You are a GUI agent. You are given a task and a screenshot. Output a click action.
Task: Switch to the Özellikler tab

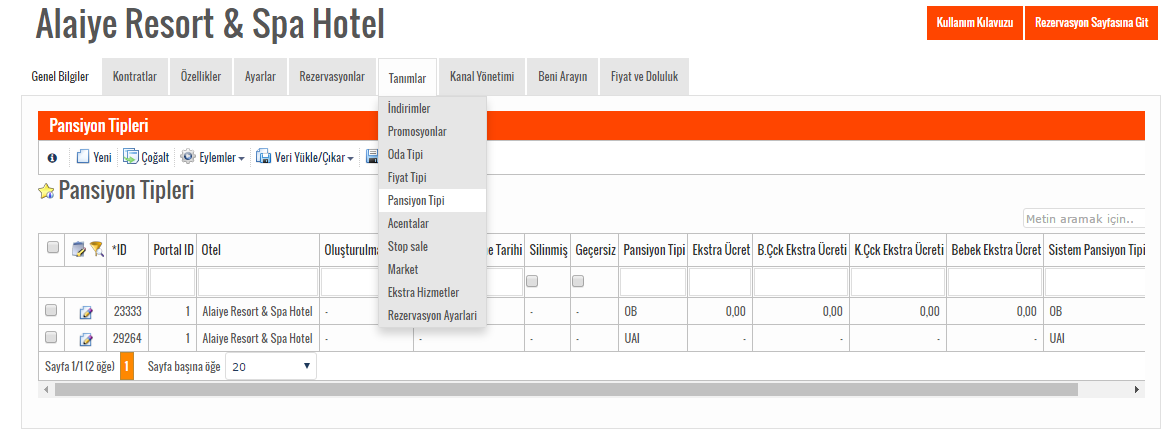[201, 76]
